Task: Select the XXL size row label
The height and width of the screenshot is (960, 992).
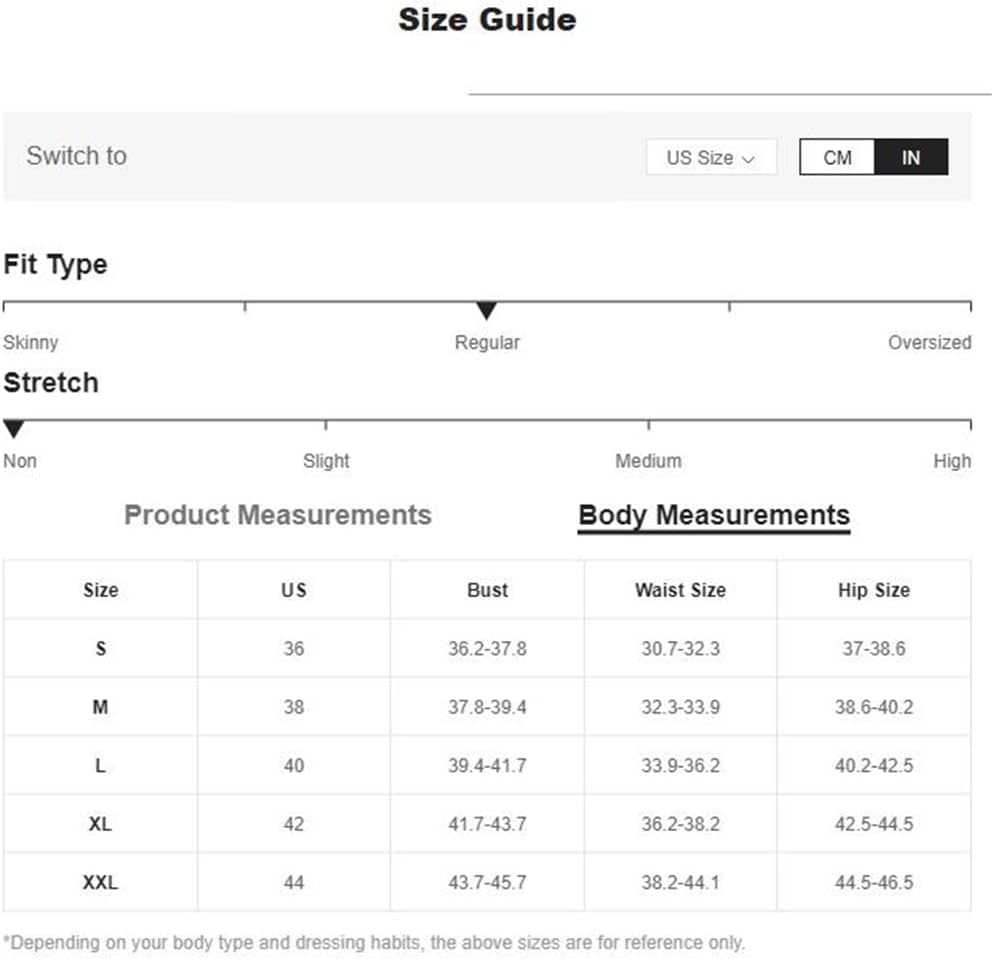Action: pos(100,883)
